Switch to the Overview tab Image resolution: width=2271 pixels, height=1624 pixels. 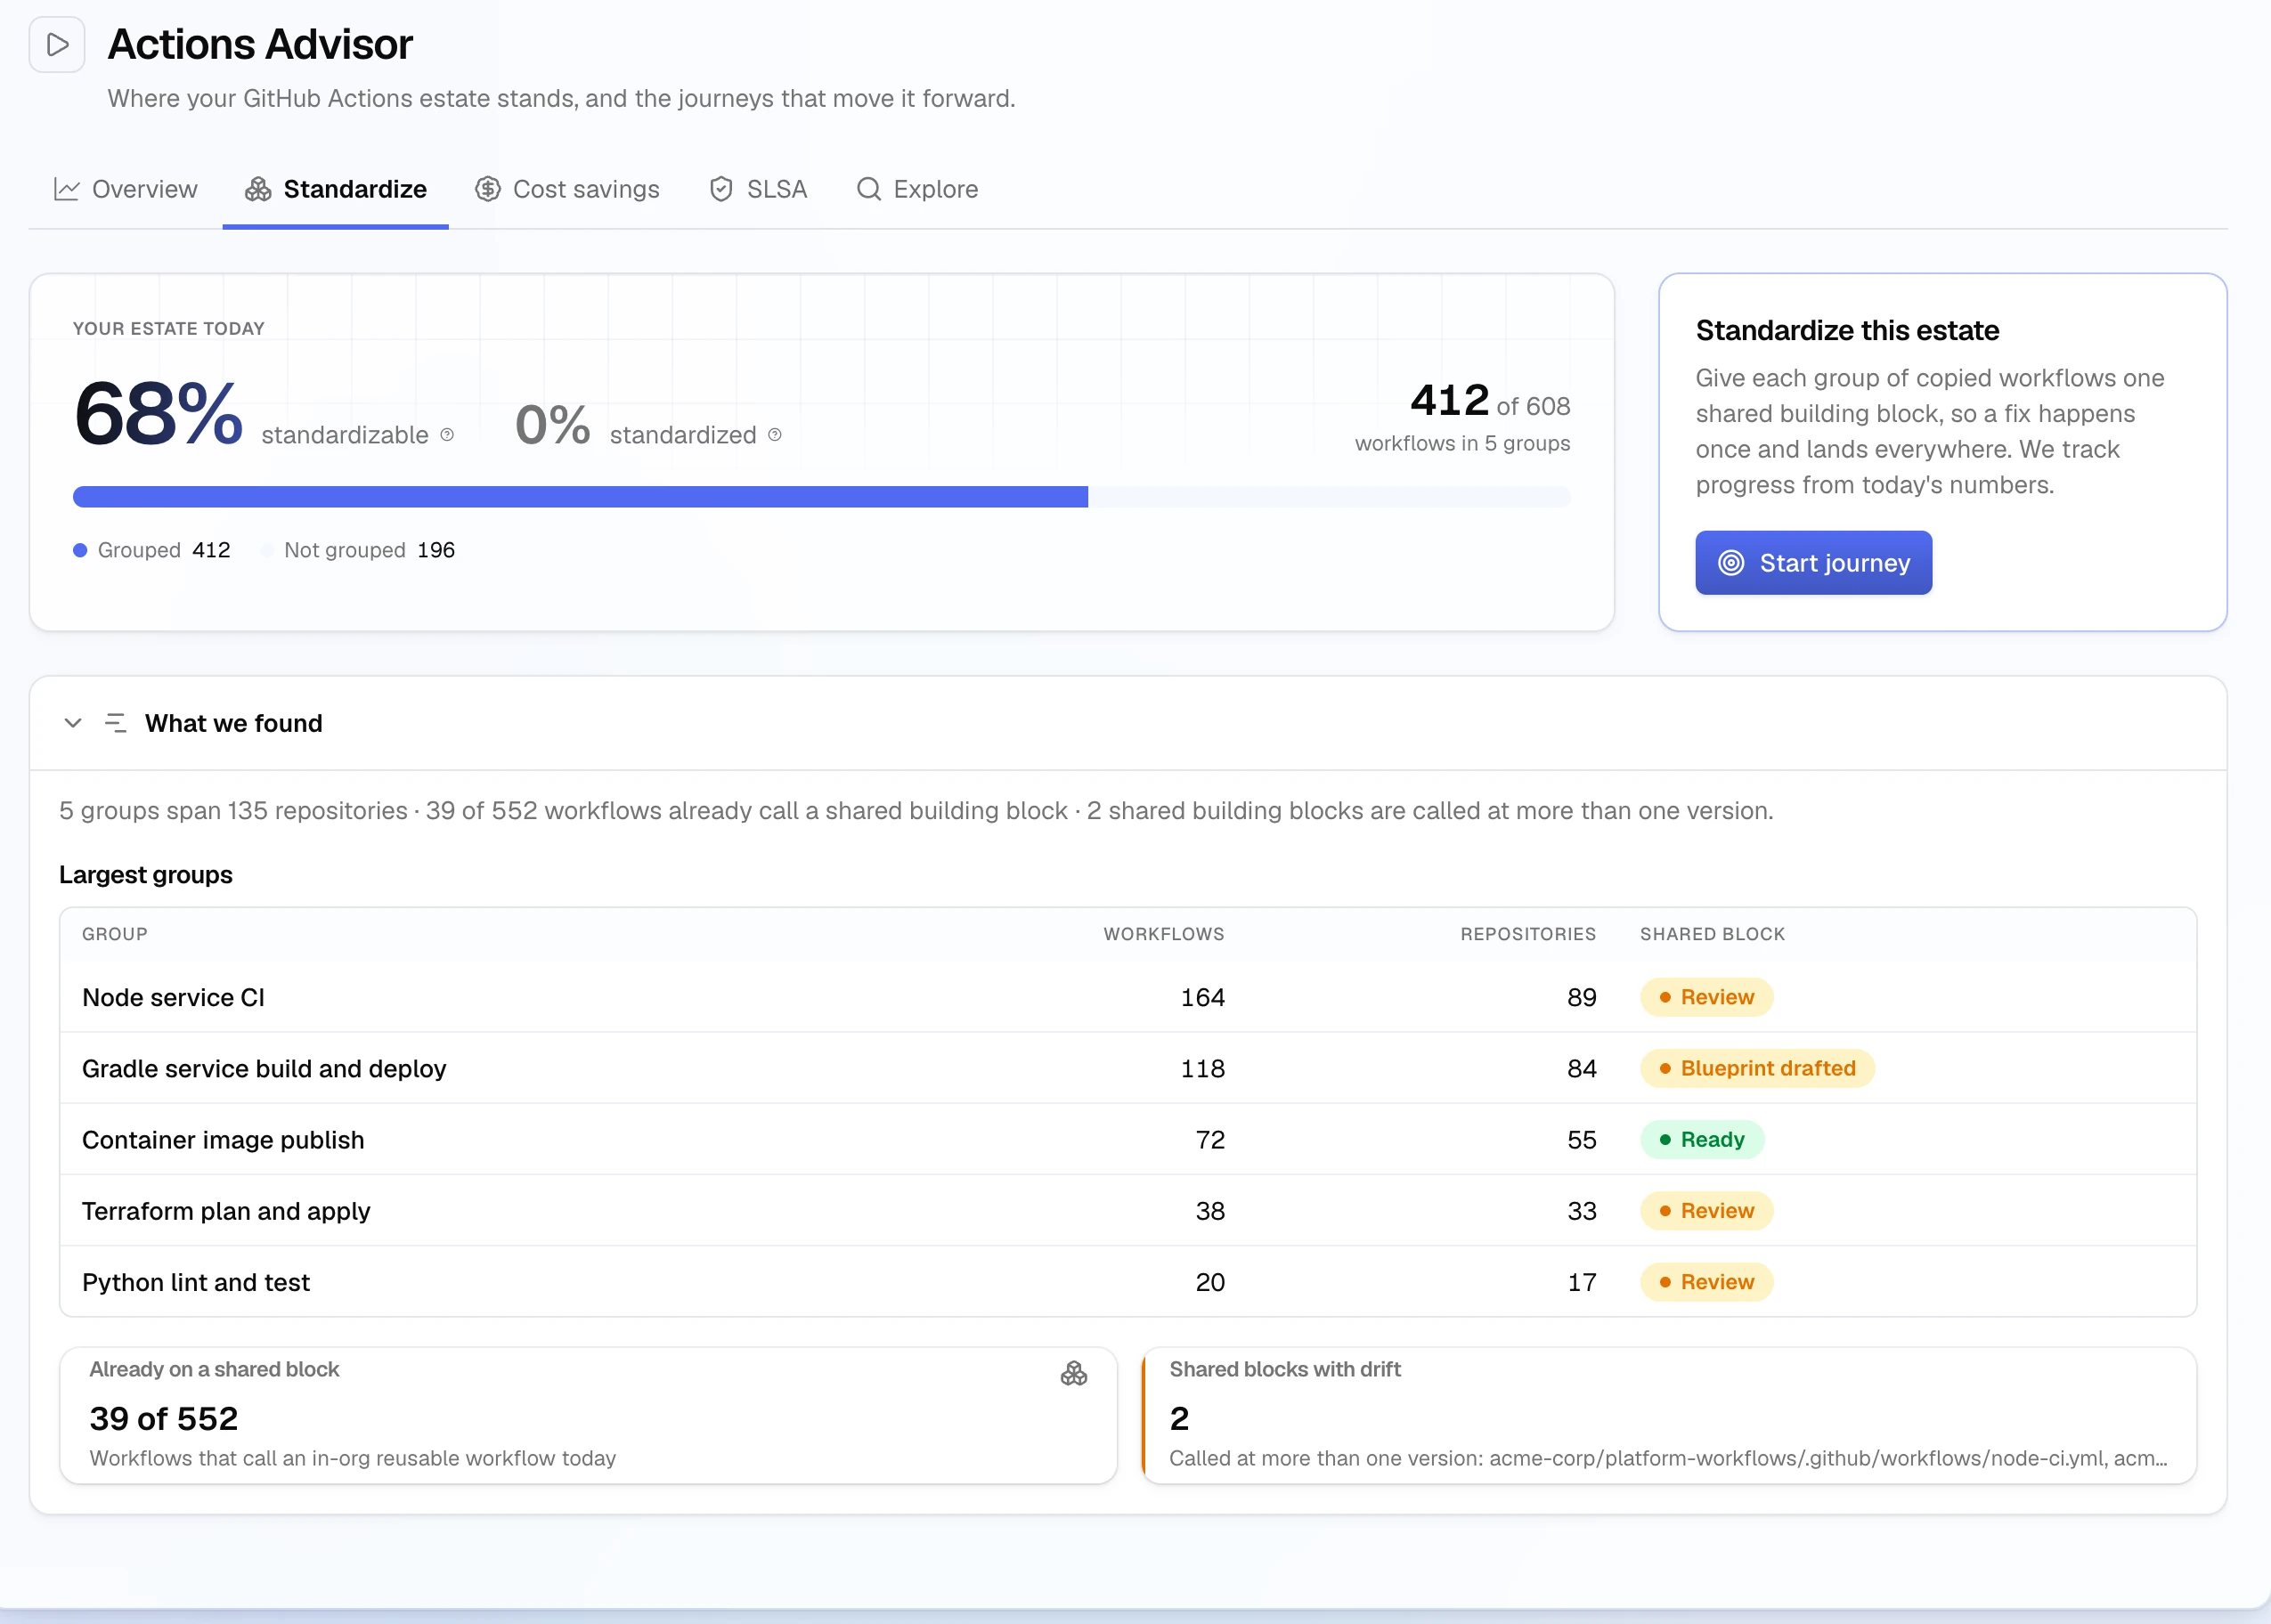pyautogui.click(x=126, y=189)
